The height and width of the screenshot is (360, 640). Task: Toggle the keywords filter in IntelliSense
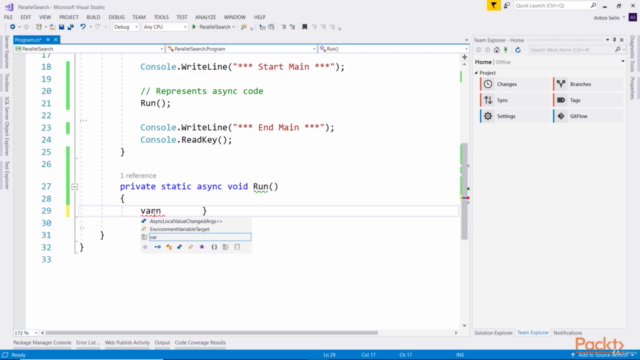pyautogui.click(x=225, y=247)
